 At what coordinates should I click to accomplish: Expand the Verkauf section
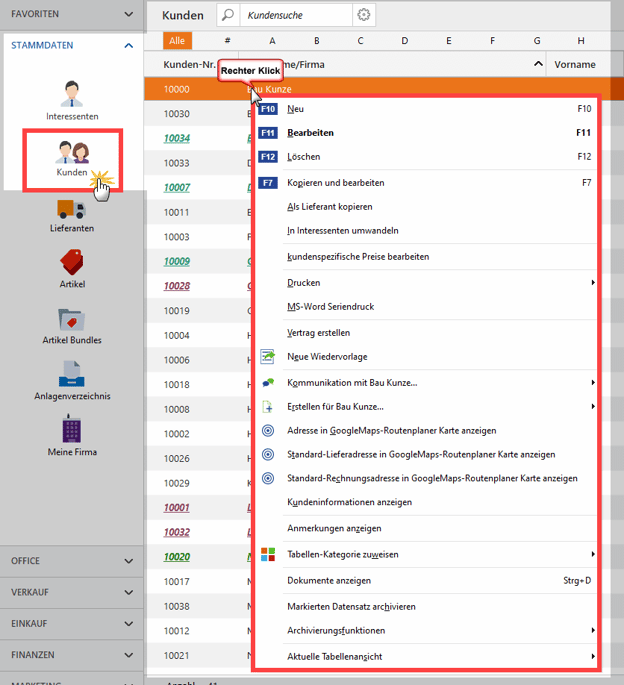tap(128, 591)
